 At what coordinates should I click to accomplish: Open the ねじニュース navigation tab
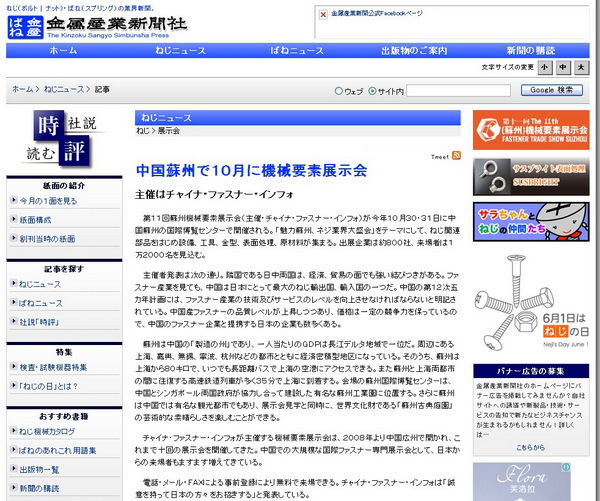[x=181, y=50]
